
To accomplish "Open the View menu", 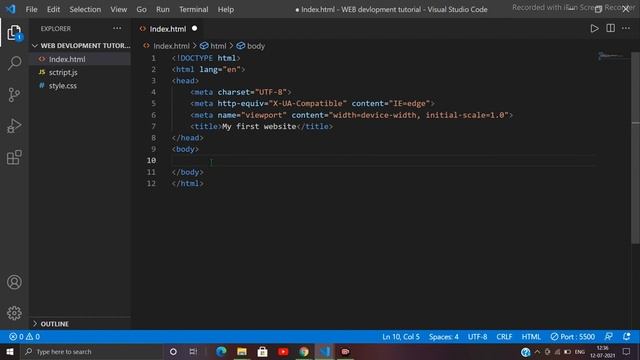I will tap(118, 9).
